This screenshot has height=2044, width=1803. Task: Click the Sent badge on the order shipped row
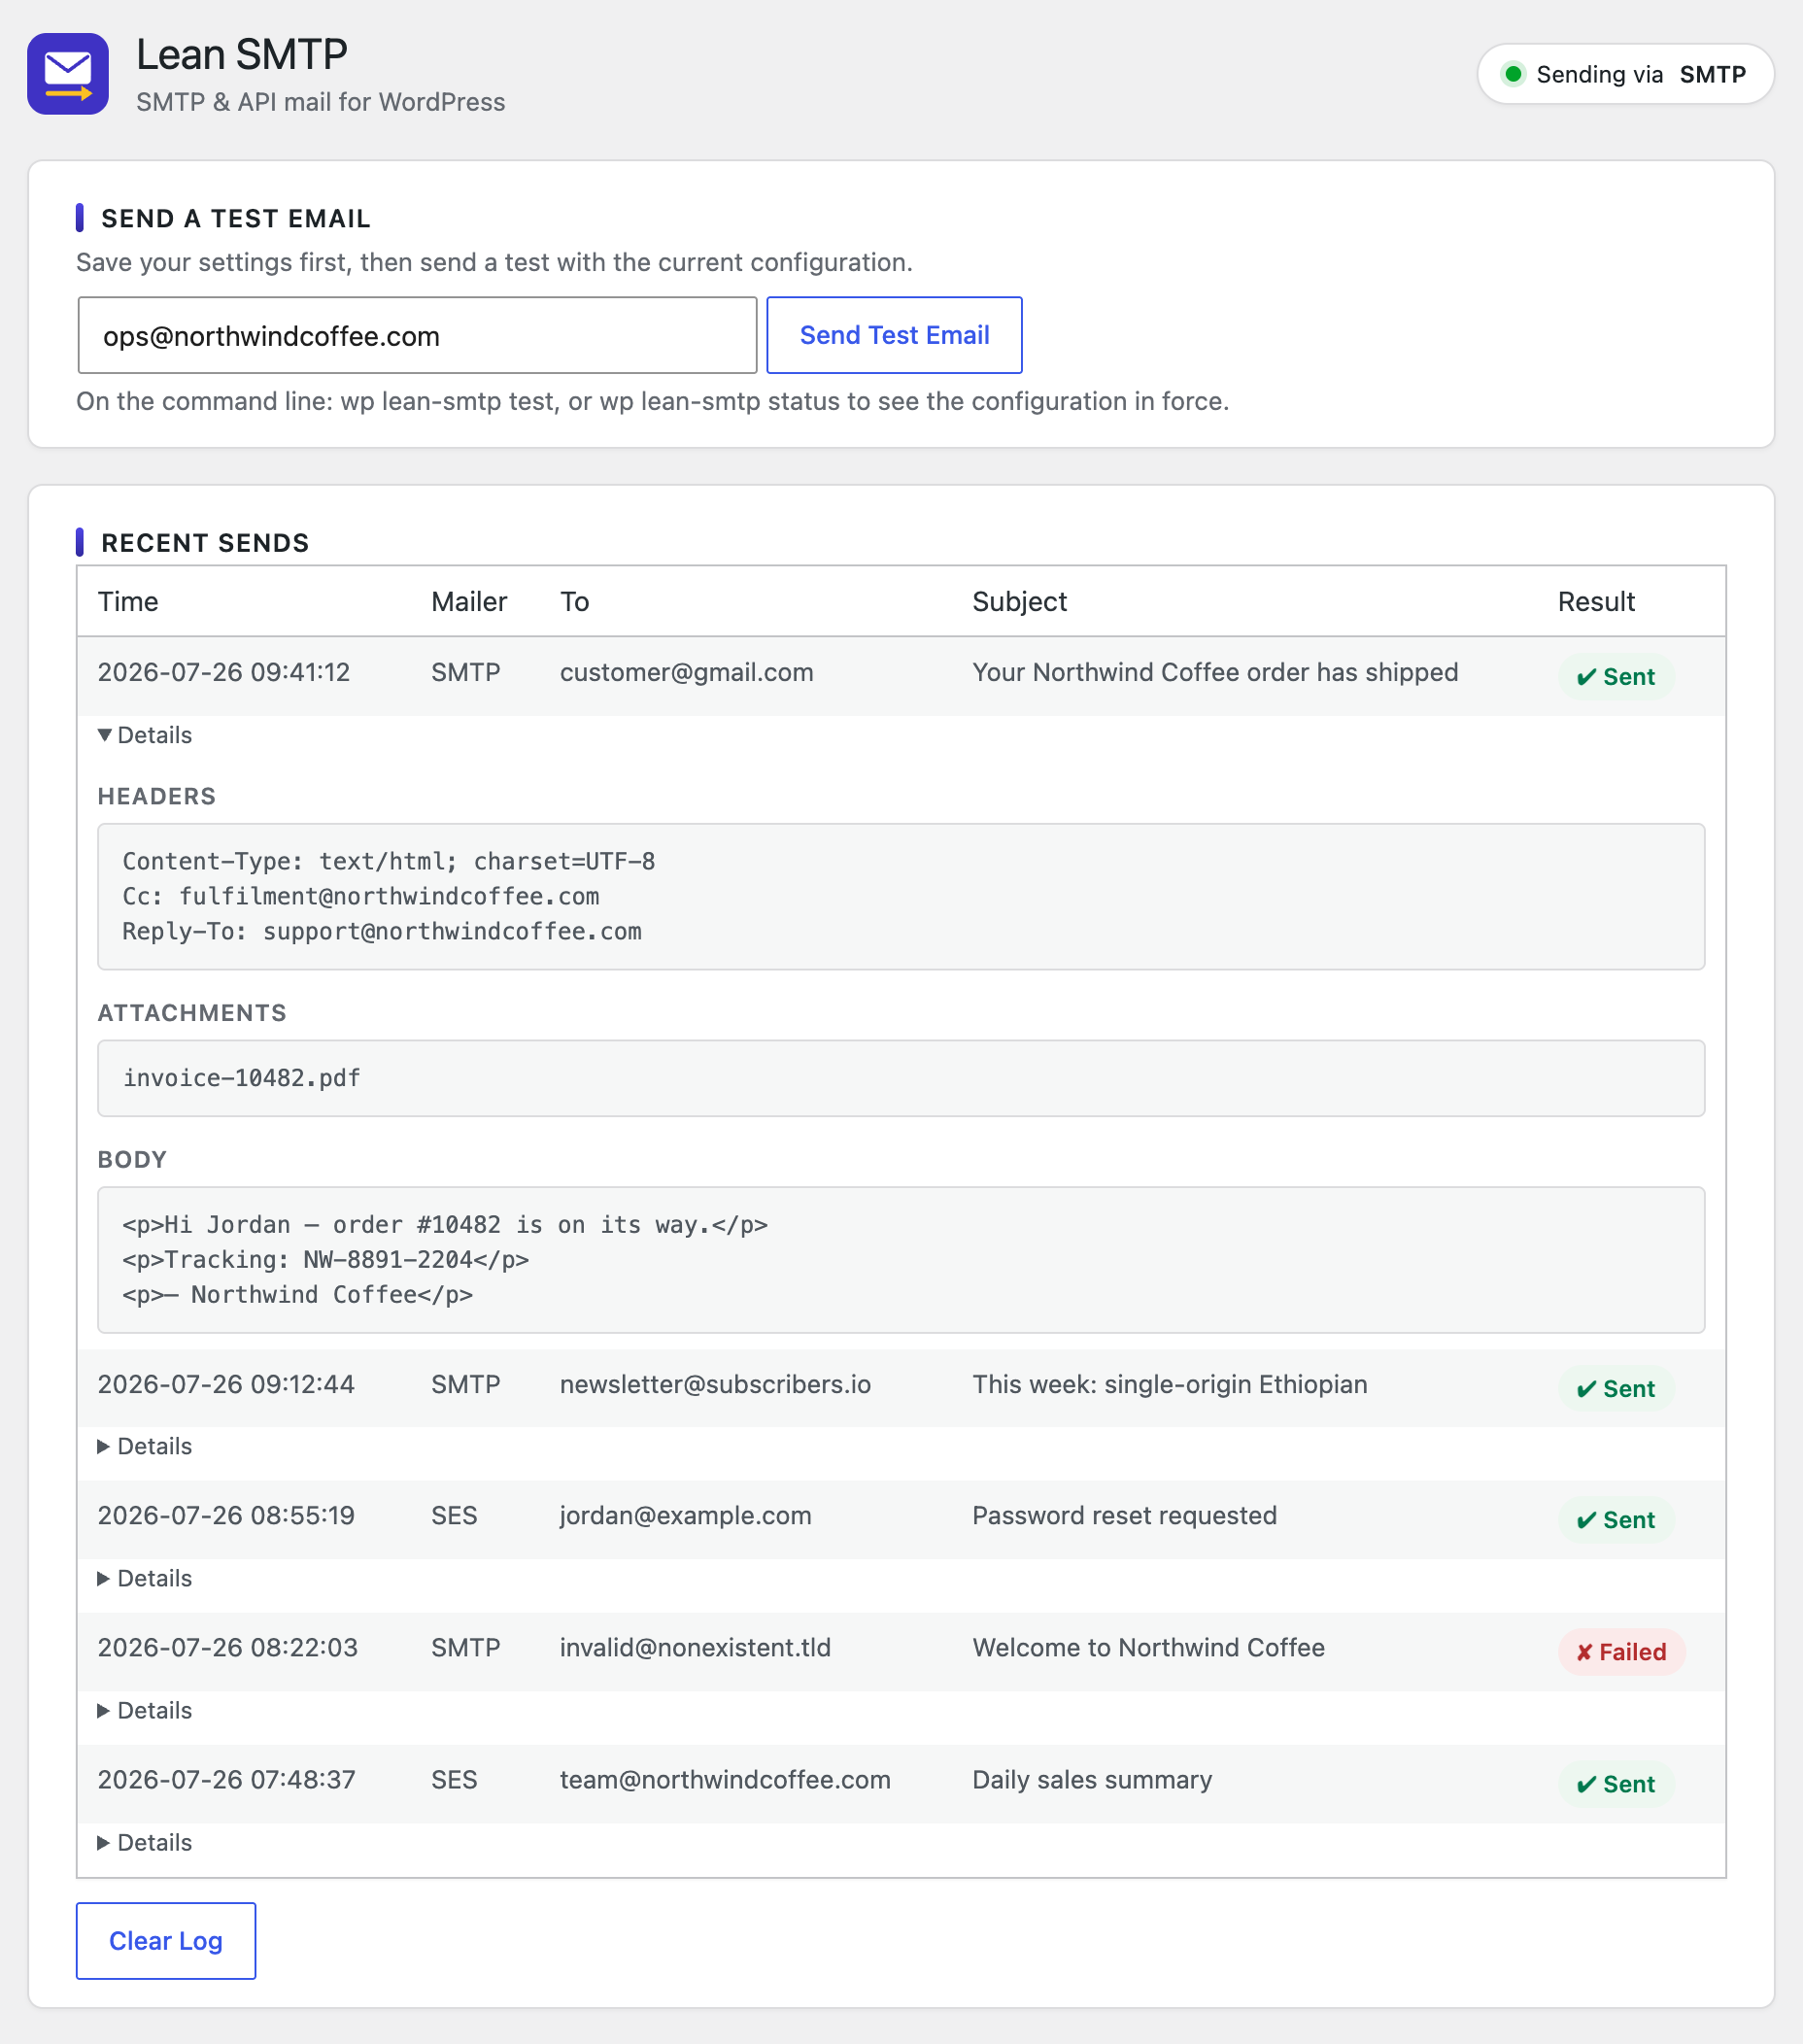point(1616,677)
